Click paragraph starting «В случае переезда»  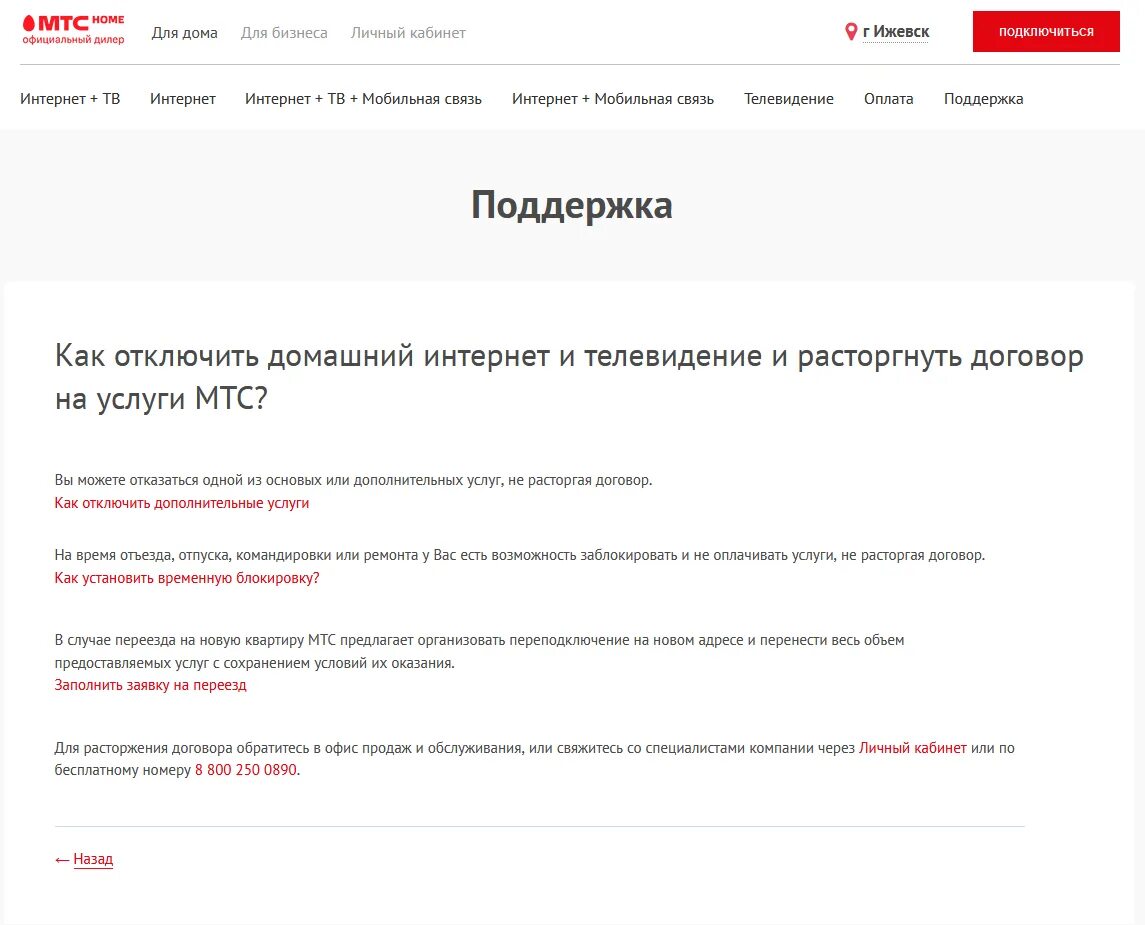pyautogui.click(x=480, y=651)
